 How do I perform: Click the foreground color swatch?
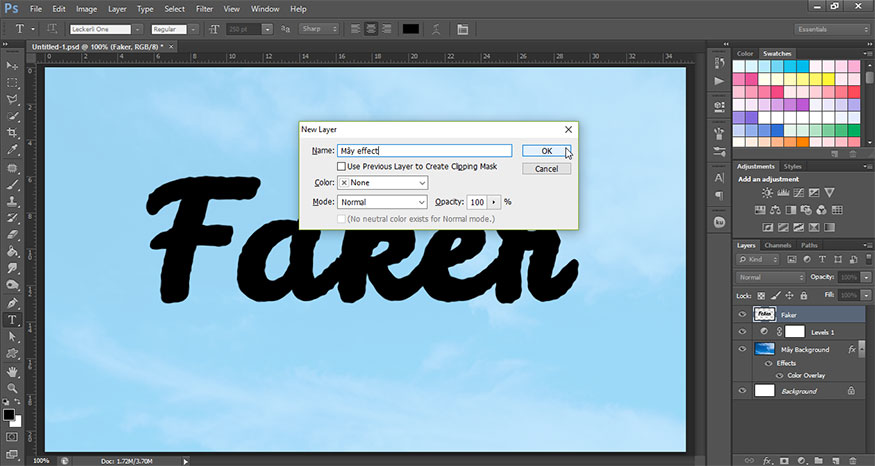(x=8, y=415)
